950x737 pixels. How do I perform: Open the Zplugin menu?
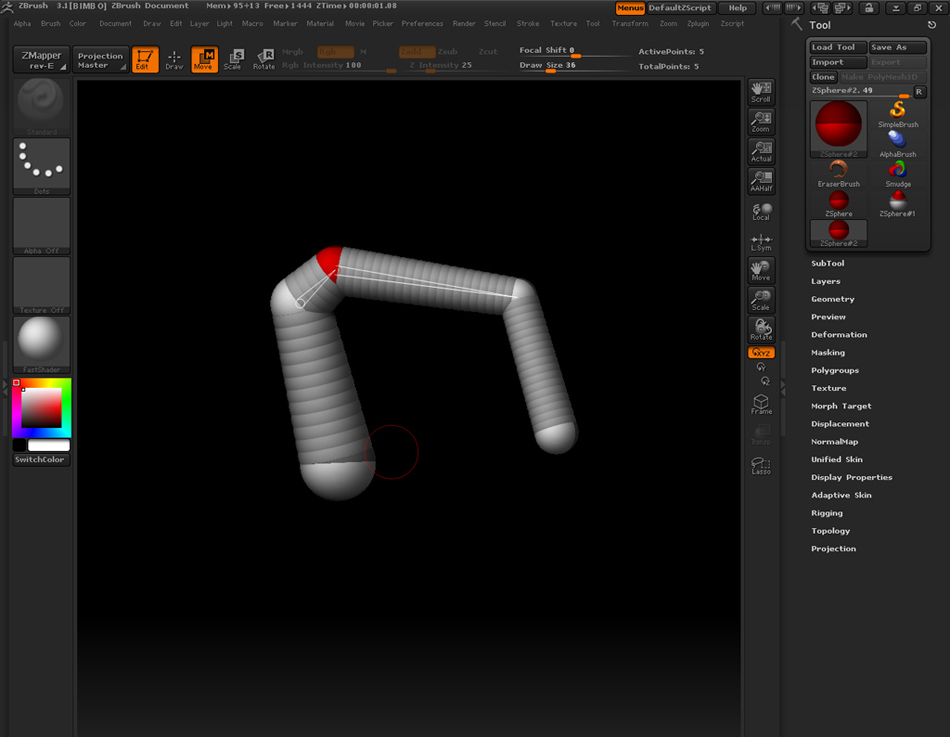[700, 23]
